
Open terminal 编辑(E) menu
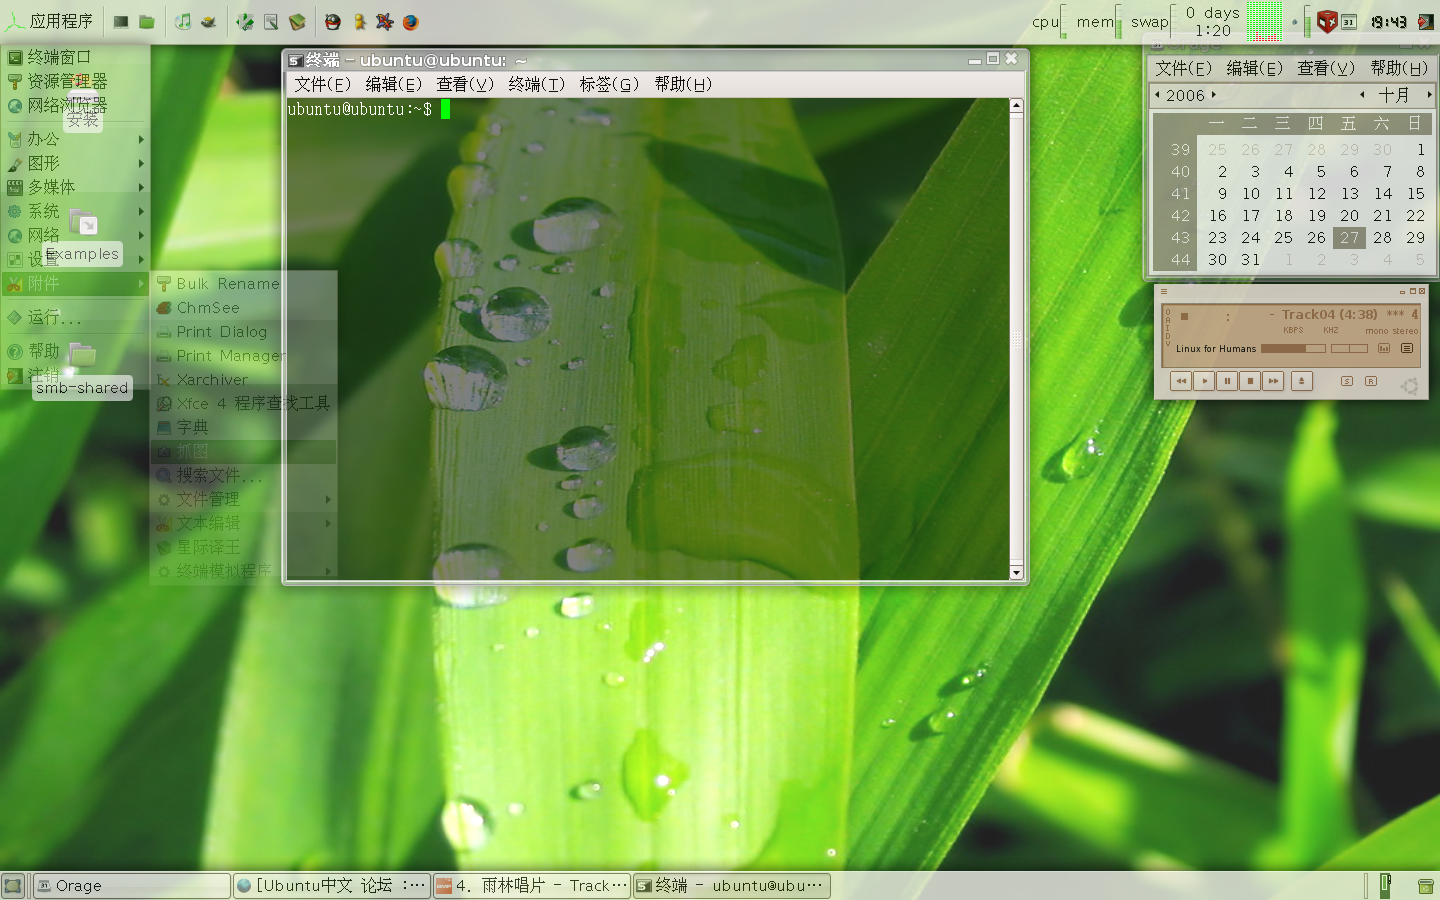click(393, 84)
